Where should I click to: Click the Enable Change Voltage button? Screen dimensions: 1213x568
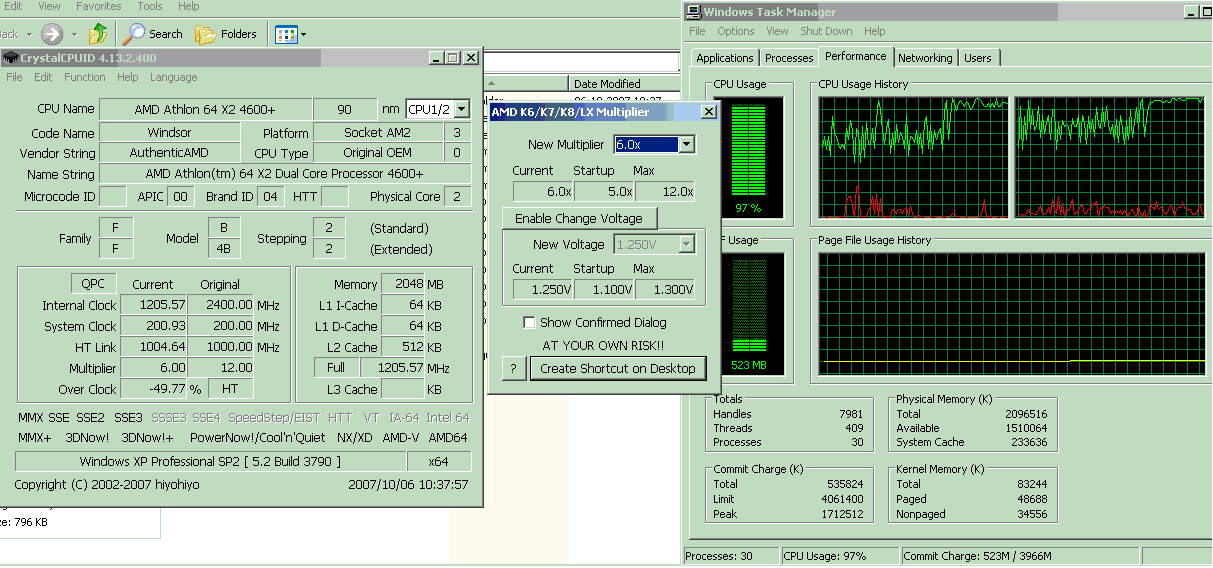tap(579, 218)
